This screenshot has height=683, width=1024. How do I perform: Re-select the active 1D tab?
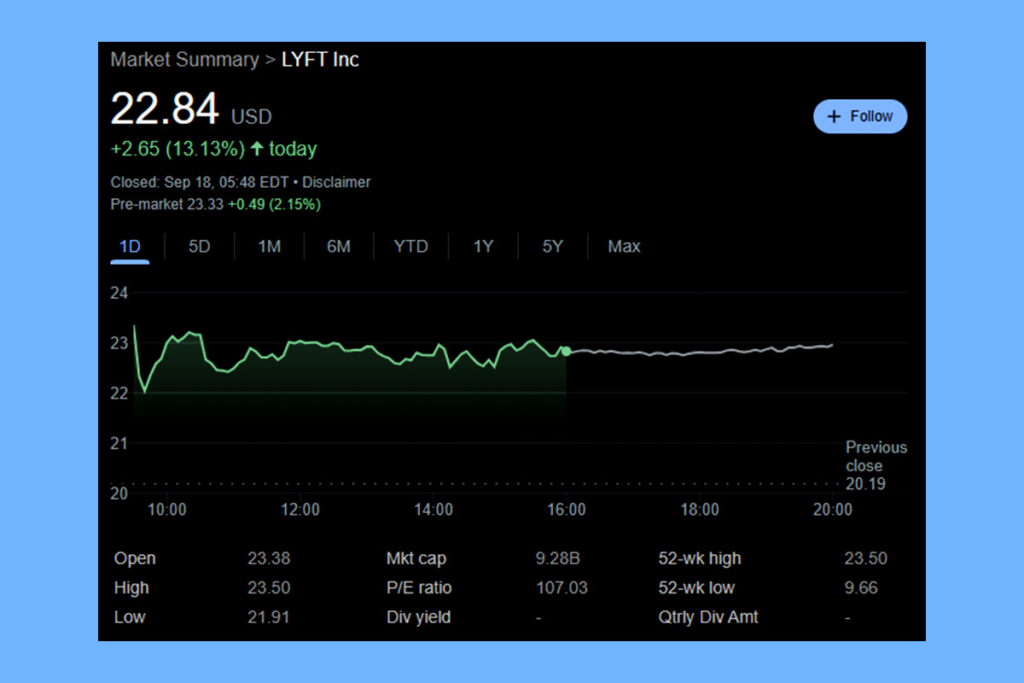(x=128, y=246)
